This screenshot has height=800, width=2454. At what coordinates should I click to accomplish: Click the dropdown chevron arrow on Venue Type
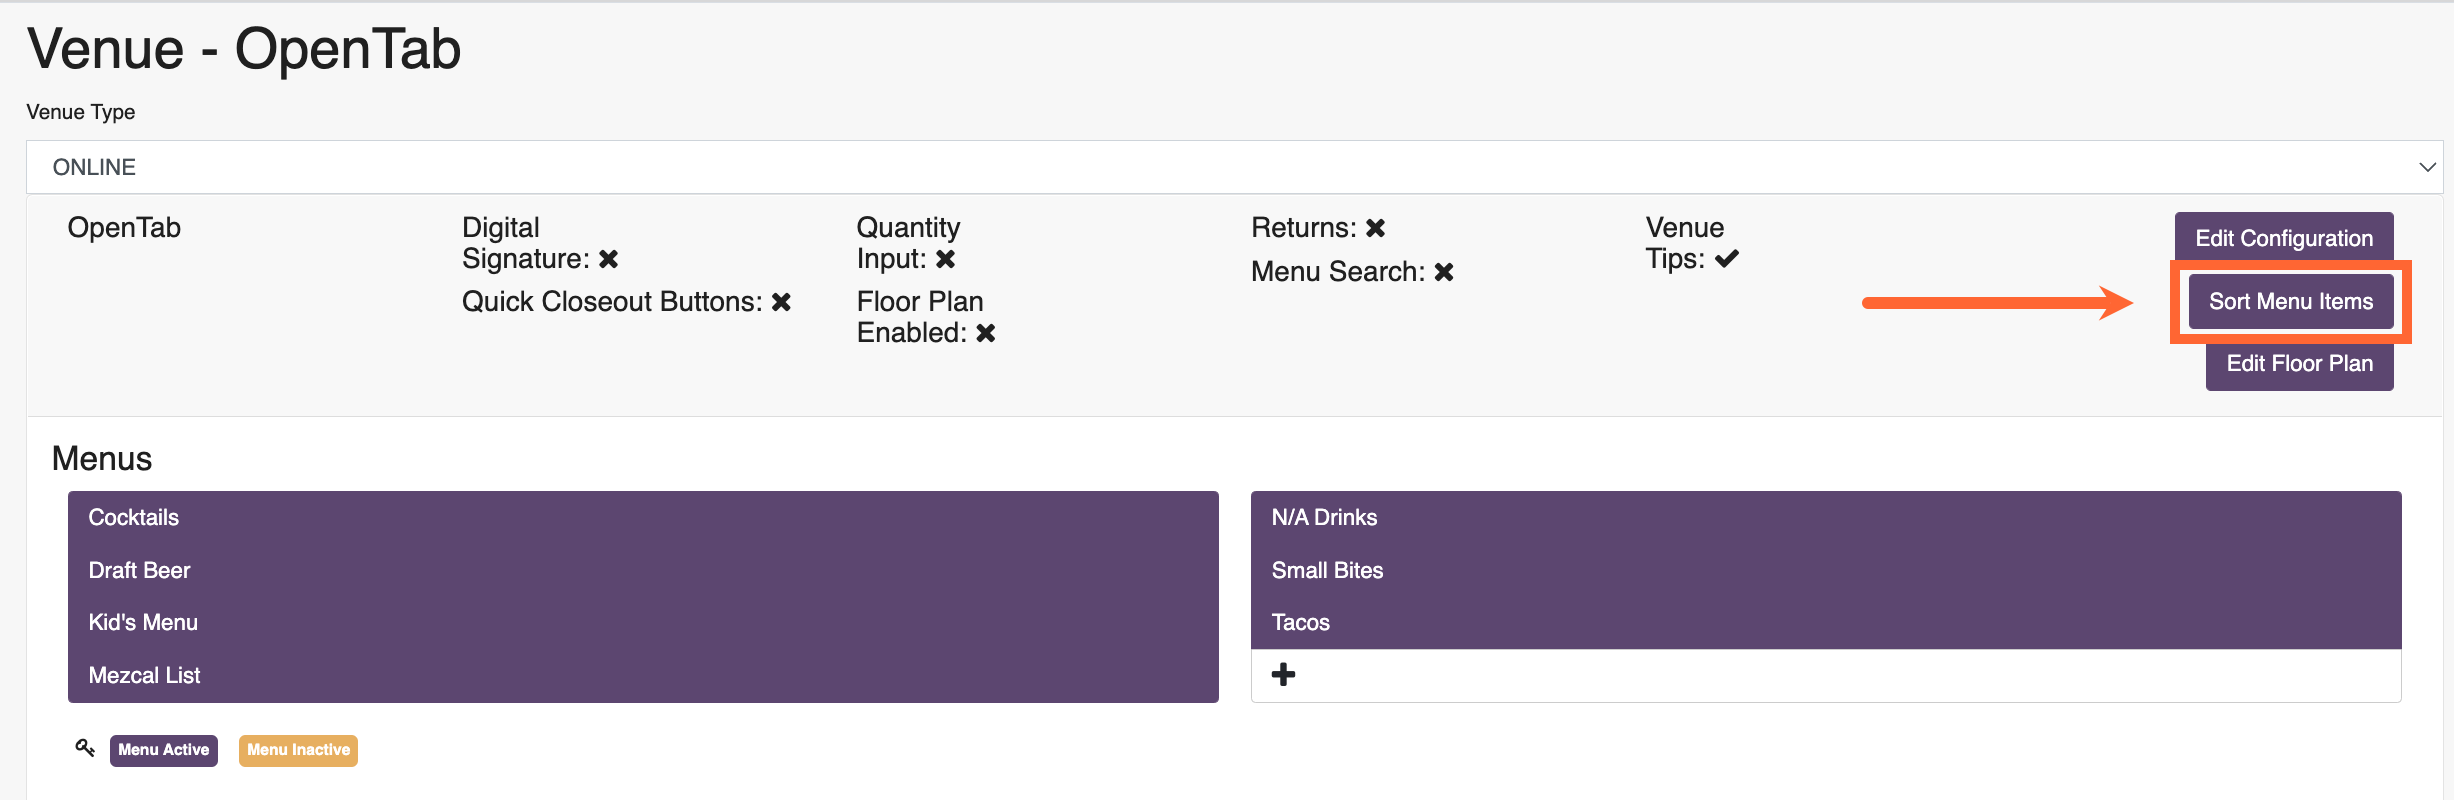tap(2427, 167)
